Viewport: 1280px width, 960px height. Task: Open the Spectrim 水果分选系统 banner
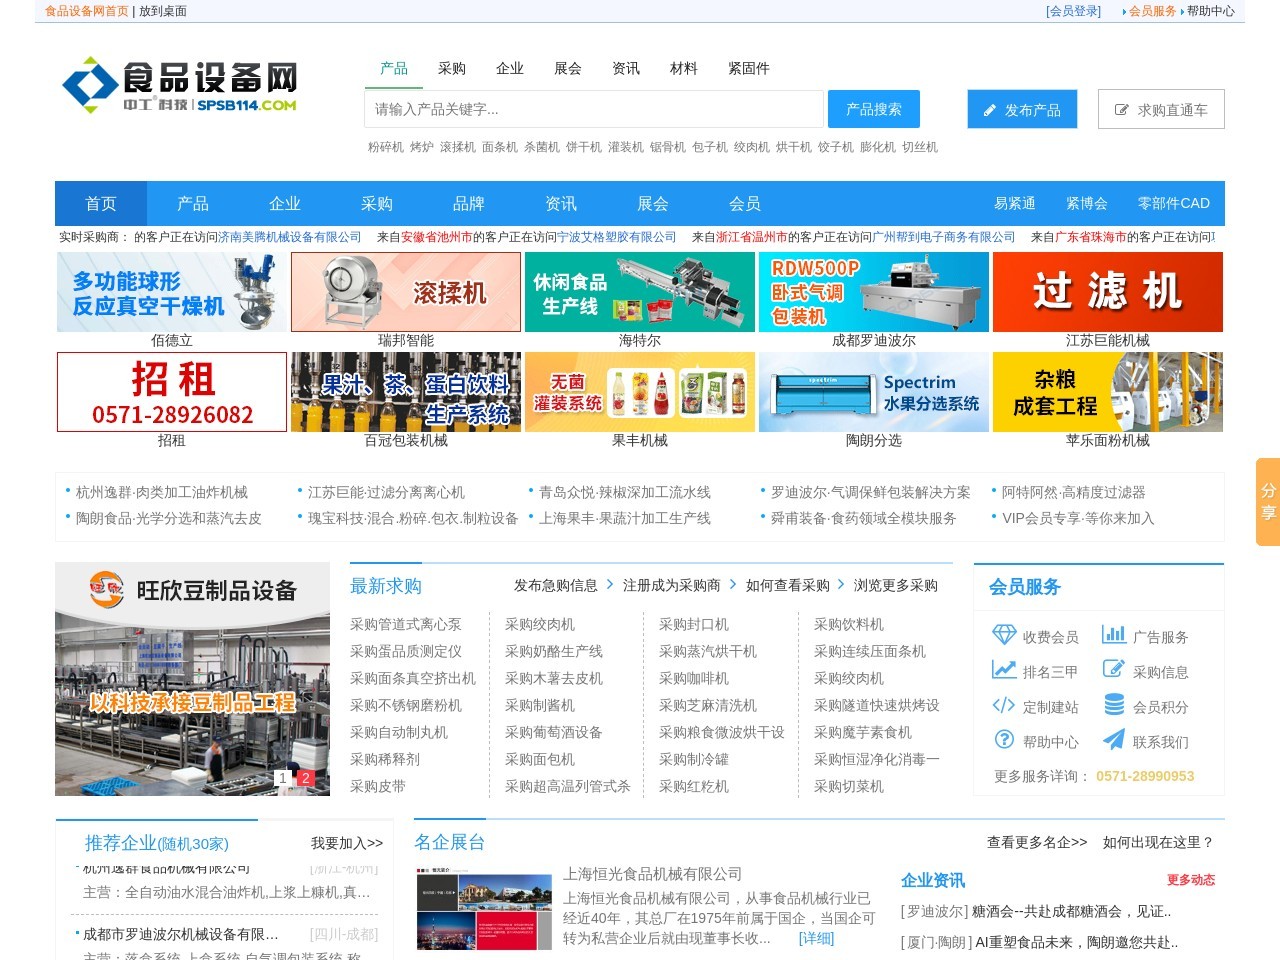tap(874, 392)
